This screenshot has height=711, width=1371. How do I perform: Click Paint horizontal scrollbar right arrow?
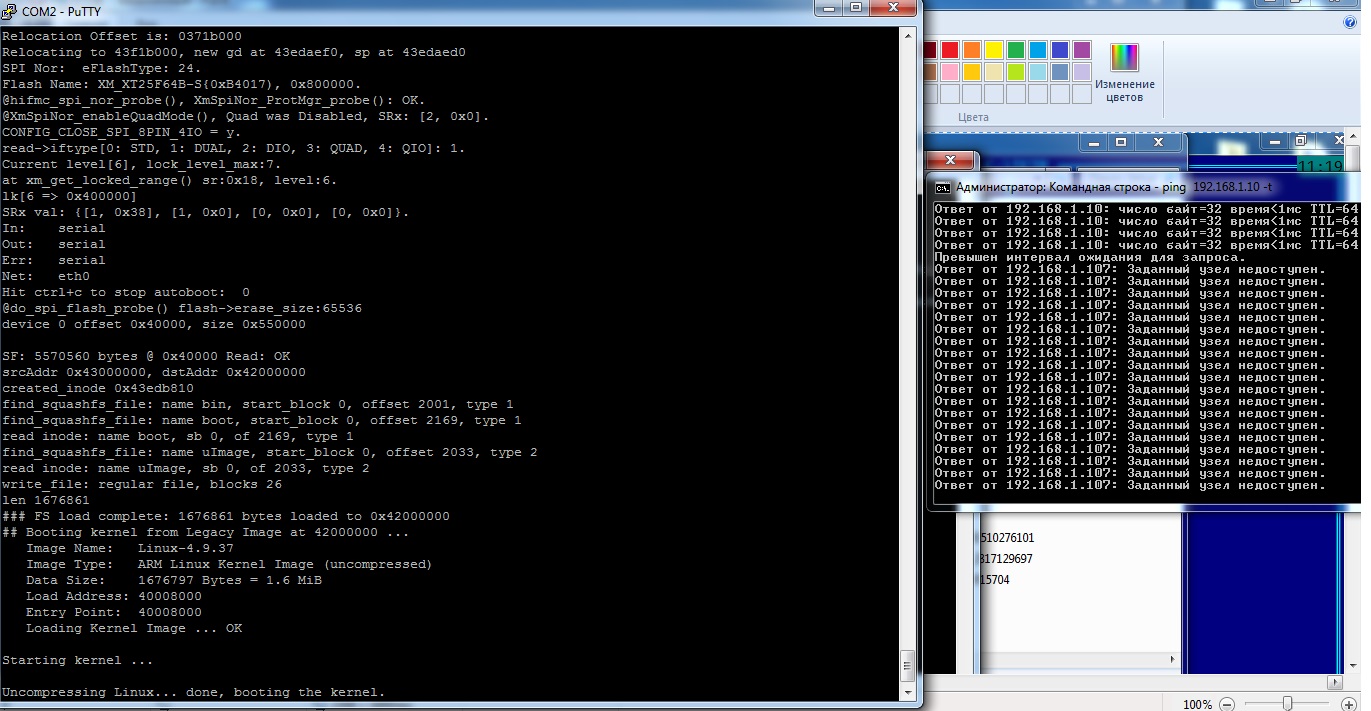1334,681
